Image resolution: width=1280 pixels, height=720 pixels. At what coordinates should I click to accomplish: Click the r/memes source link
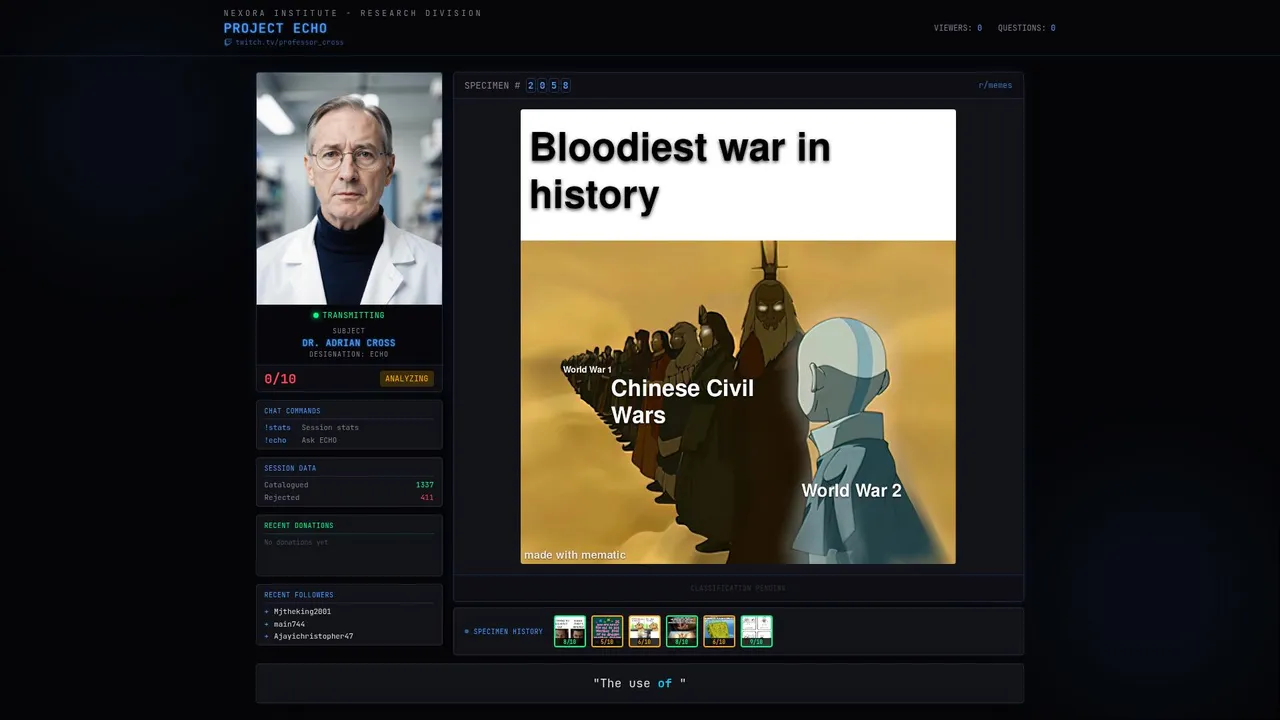(995, 85)
